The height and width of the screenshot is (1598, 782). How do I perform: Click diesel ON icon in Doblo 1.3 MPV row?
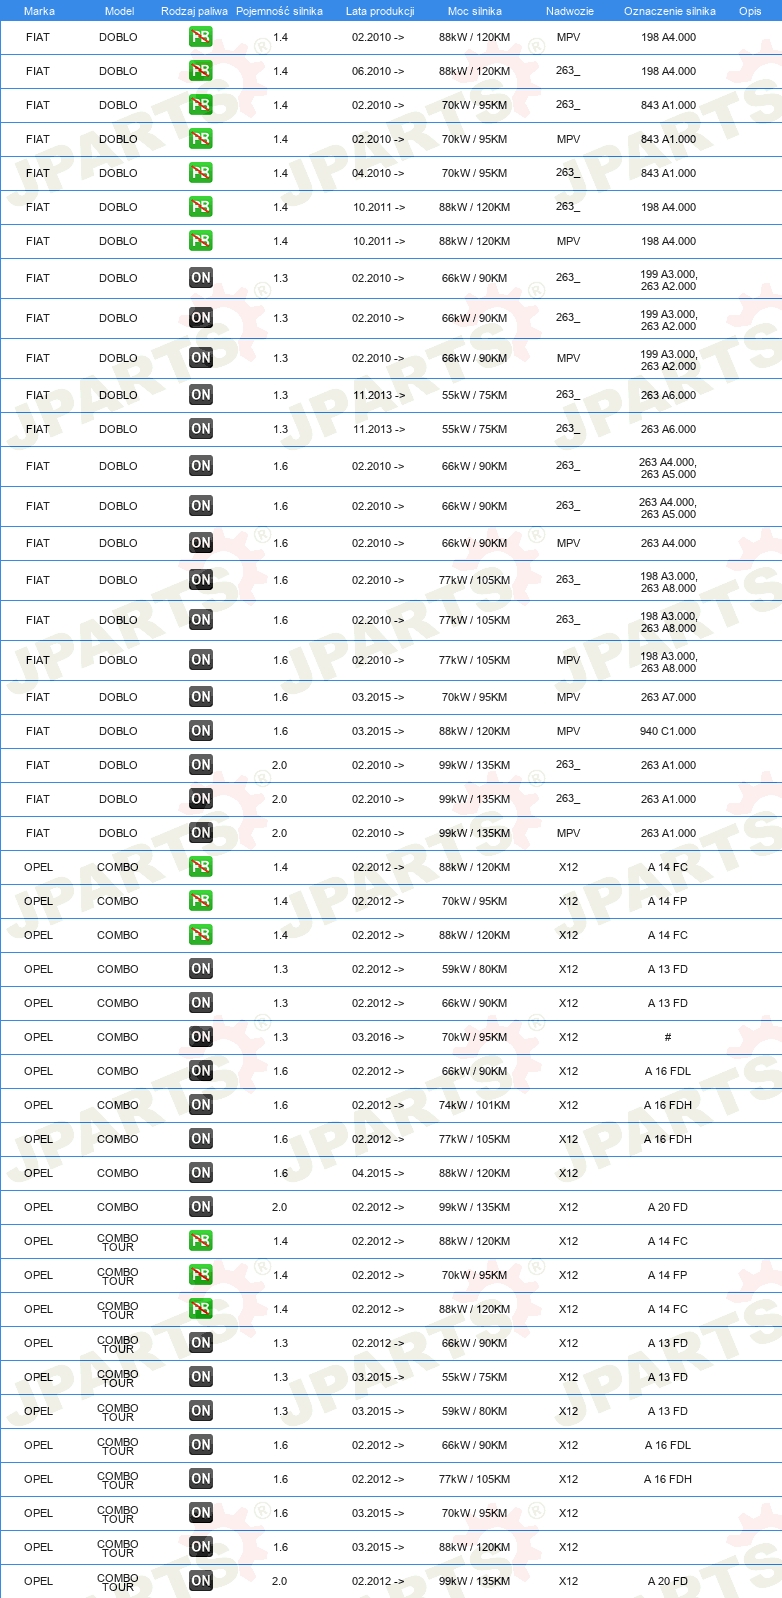click(201, 358)
